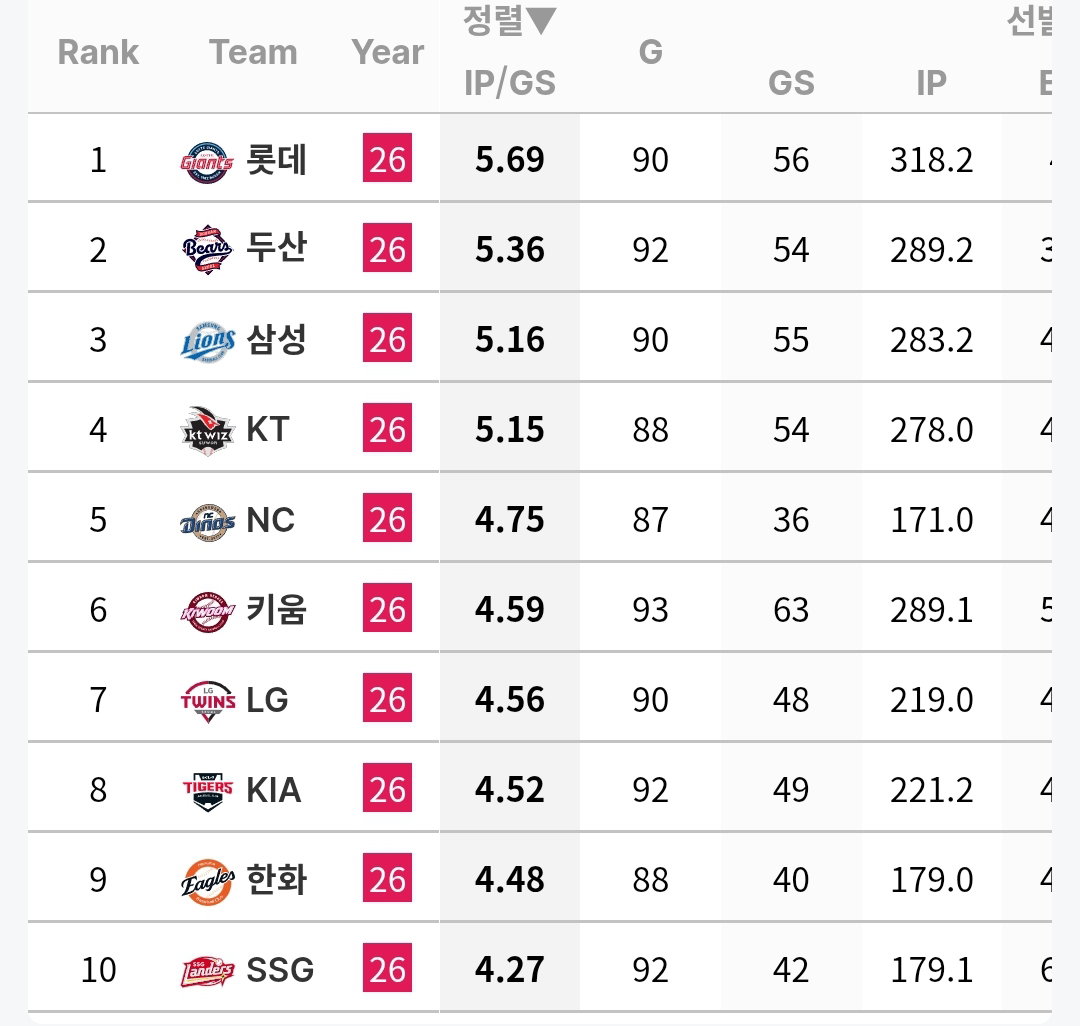Sort table by IP/GS column header
The image size is (1080, 1026).
pyautogui.click(x=510, y=83)
